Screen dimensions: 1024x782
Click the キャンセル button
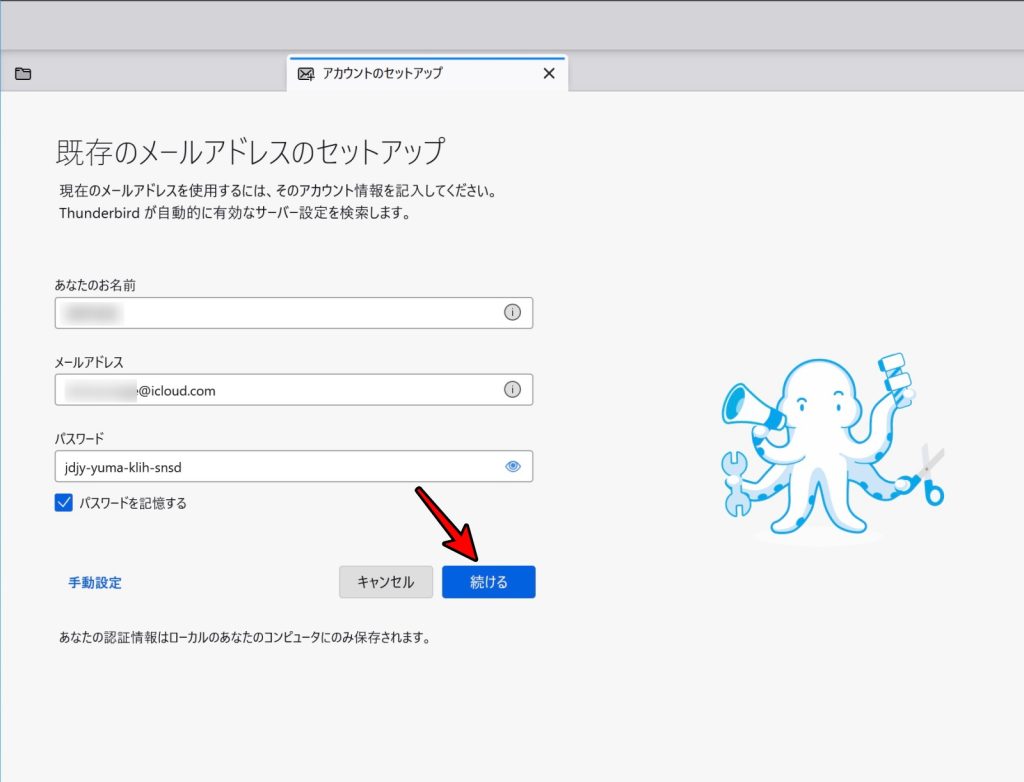[386, 581]
